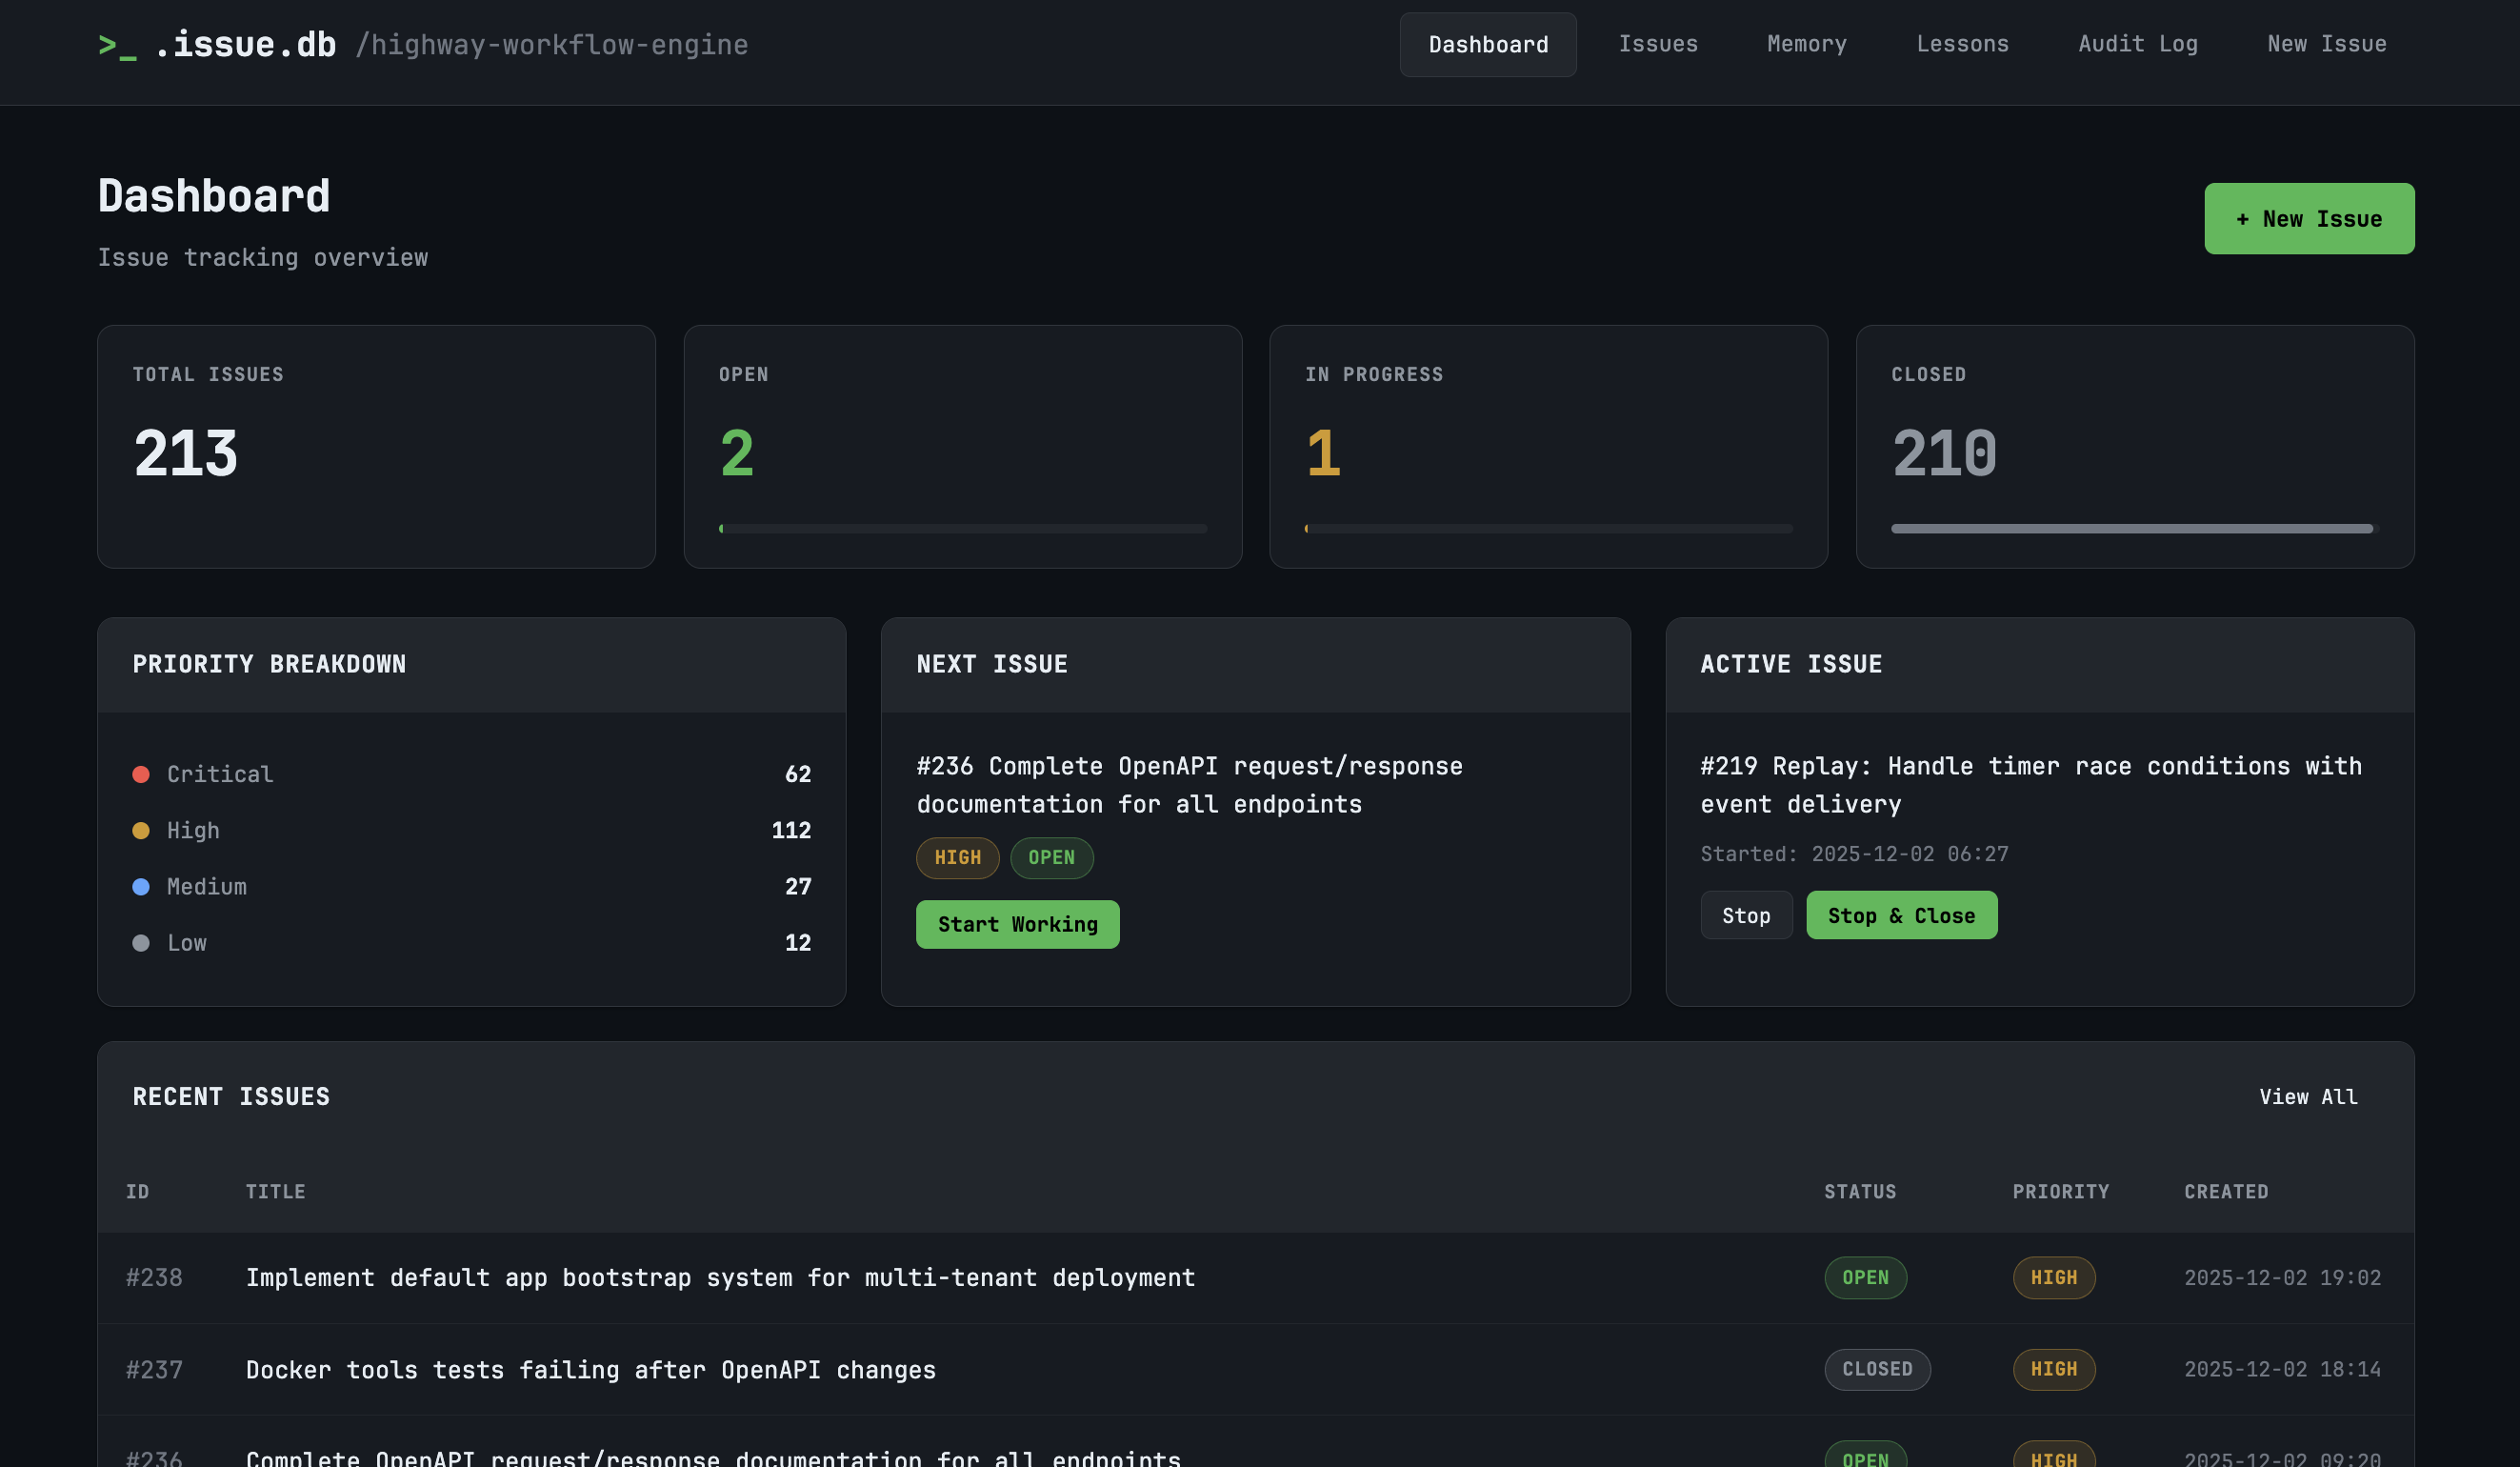Click the blue Medium priority dot
The height and width of the screenshot is (1467, 2520).
point(141,886)
